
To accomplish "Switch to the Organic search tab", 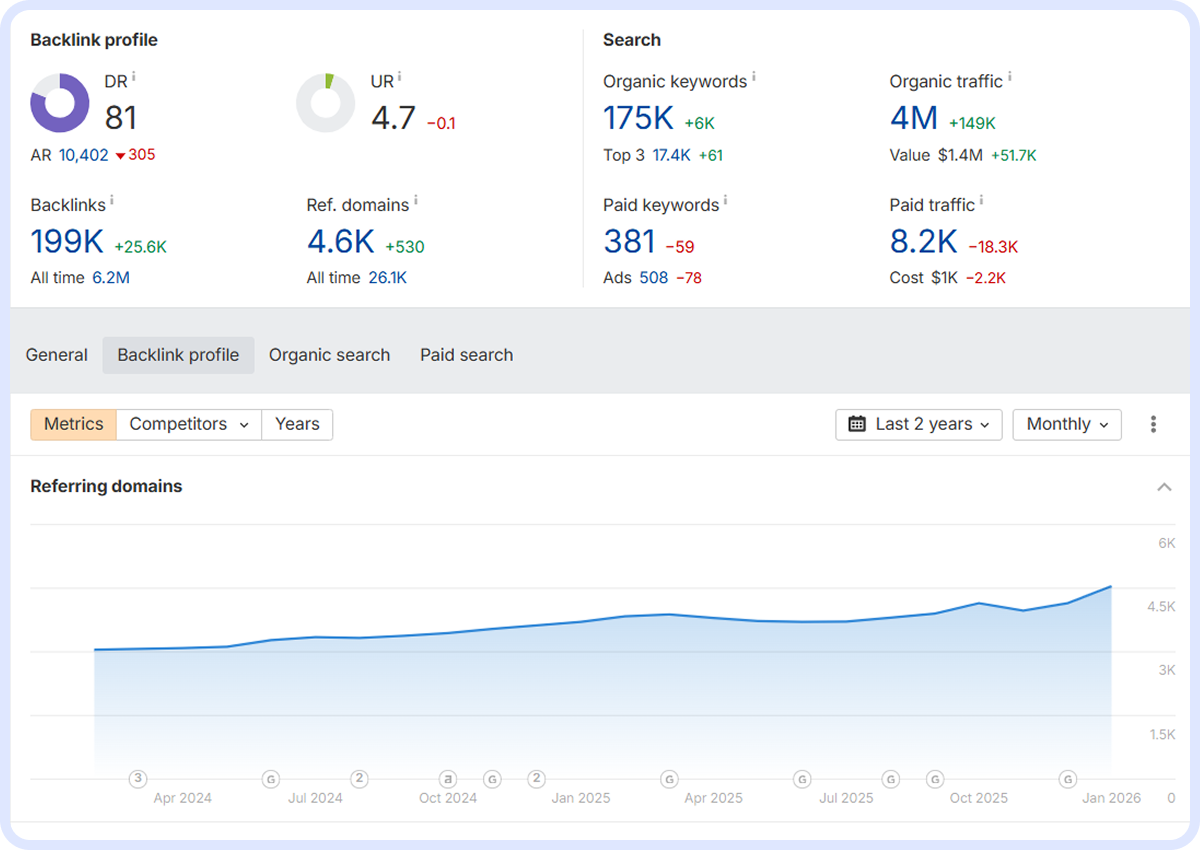I will point(329,355).
